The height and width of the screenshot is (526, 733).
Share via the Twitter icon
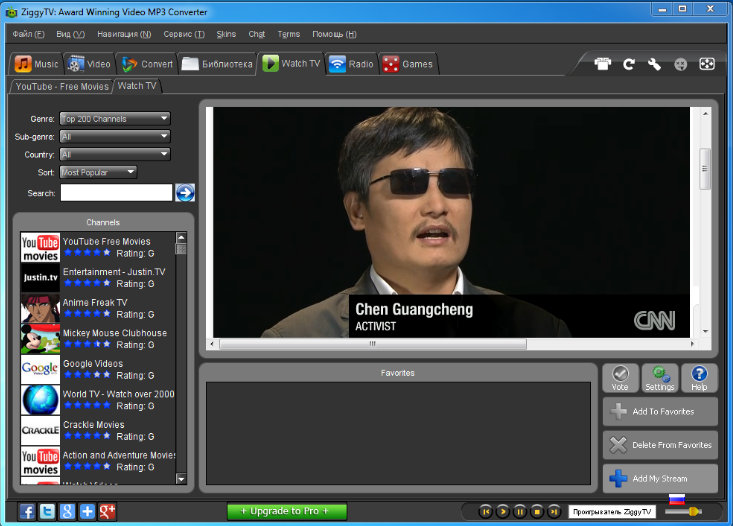tap(47, 512)
